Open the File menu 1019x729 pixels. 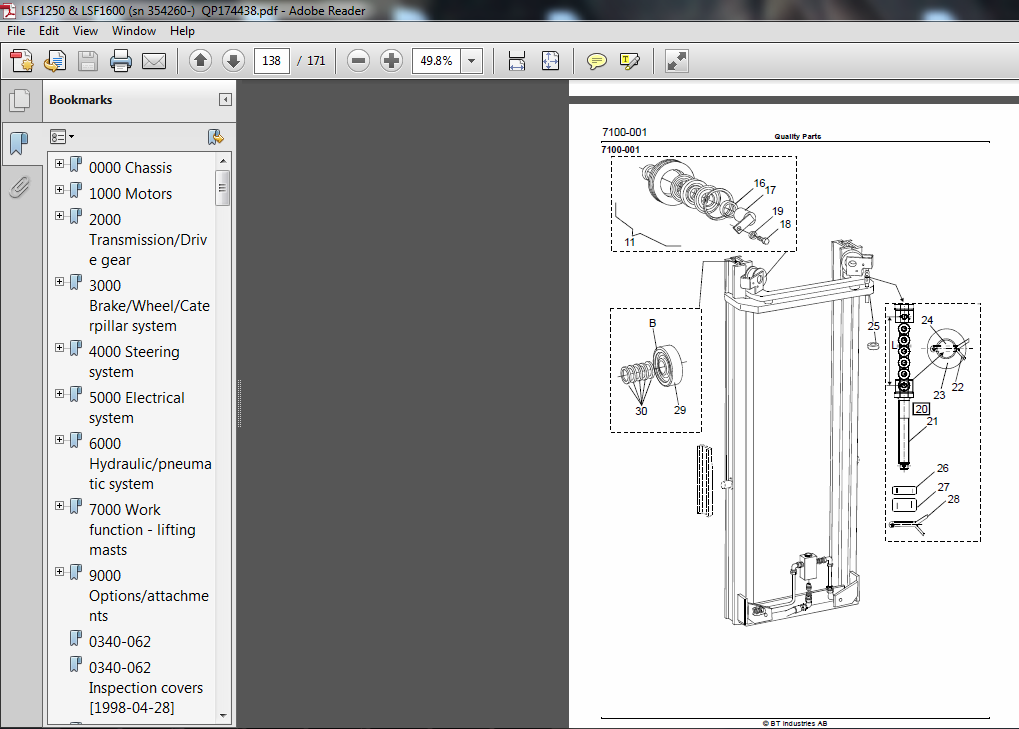tap(16, 31)
